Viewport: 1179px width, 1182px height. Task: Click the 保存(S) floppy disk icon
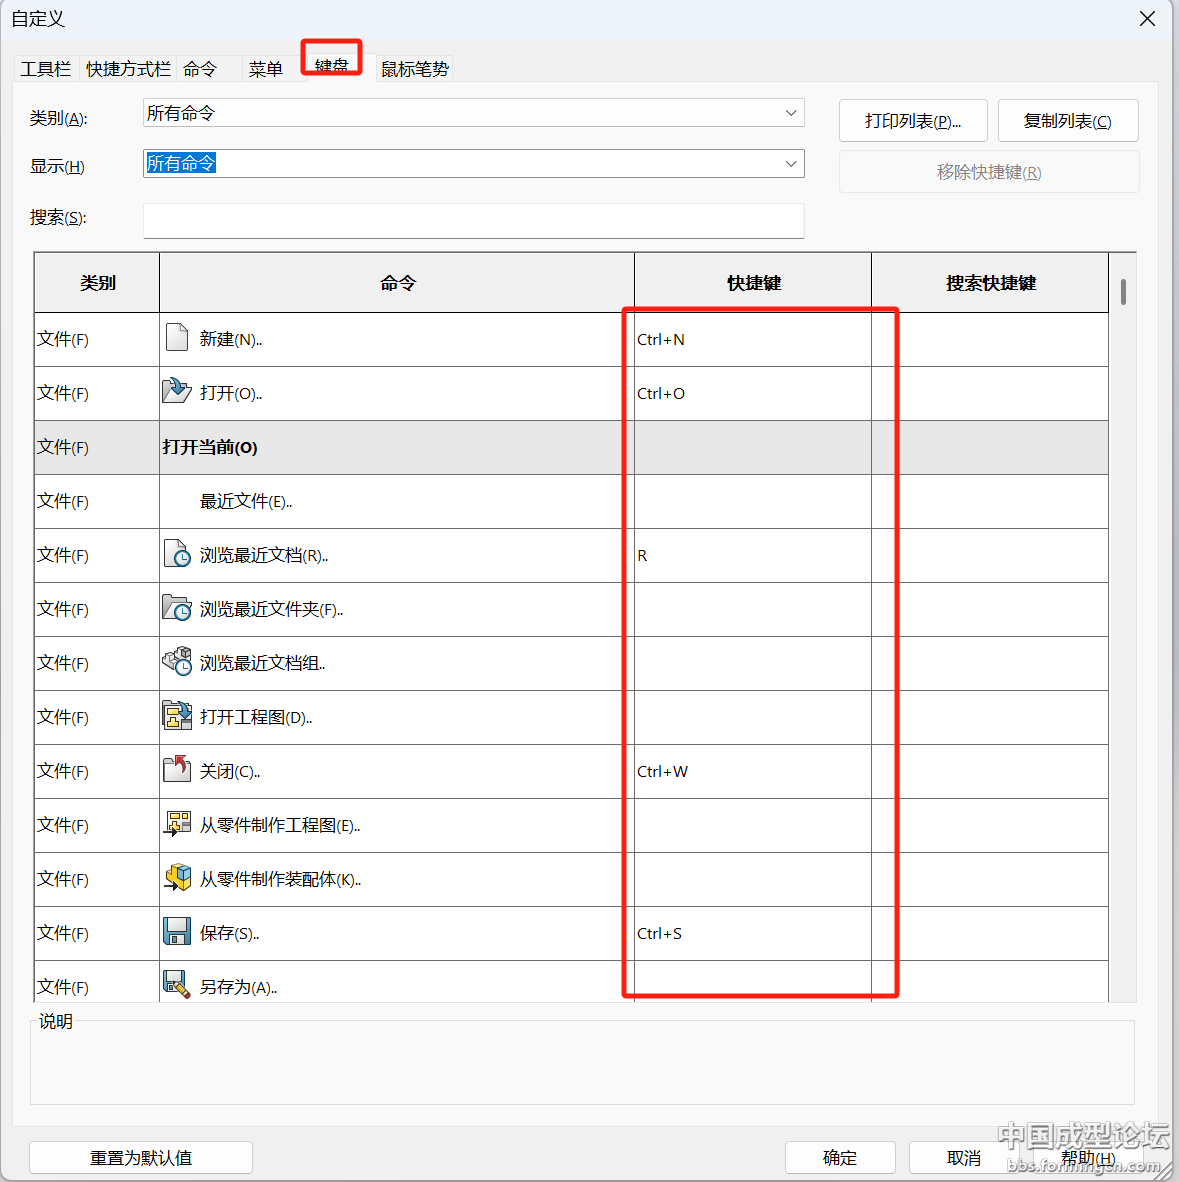(177, 931)
